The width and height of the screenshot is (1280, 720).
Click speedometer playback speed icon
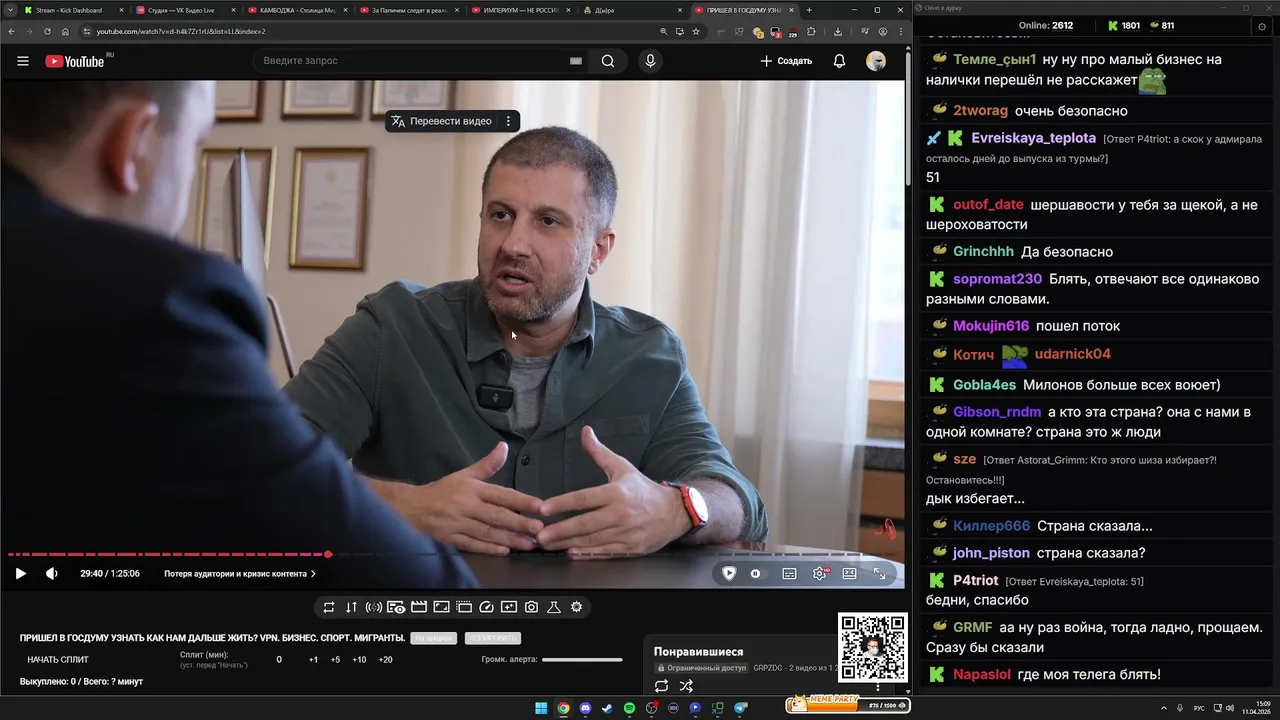487,607
